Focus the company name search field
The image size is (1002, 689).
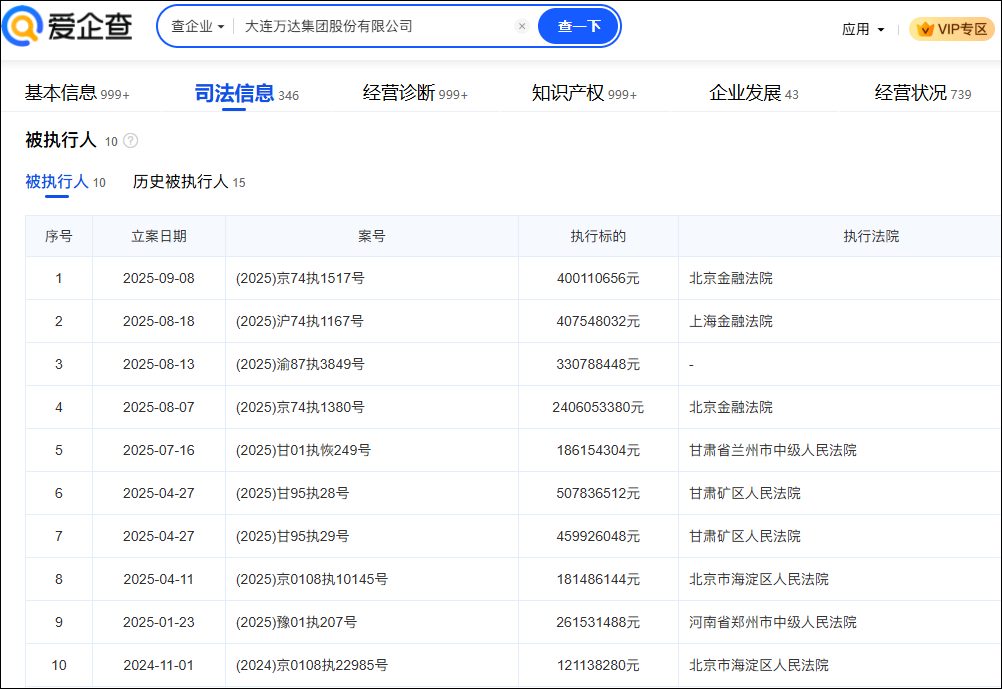pos(377,26)
